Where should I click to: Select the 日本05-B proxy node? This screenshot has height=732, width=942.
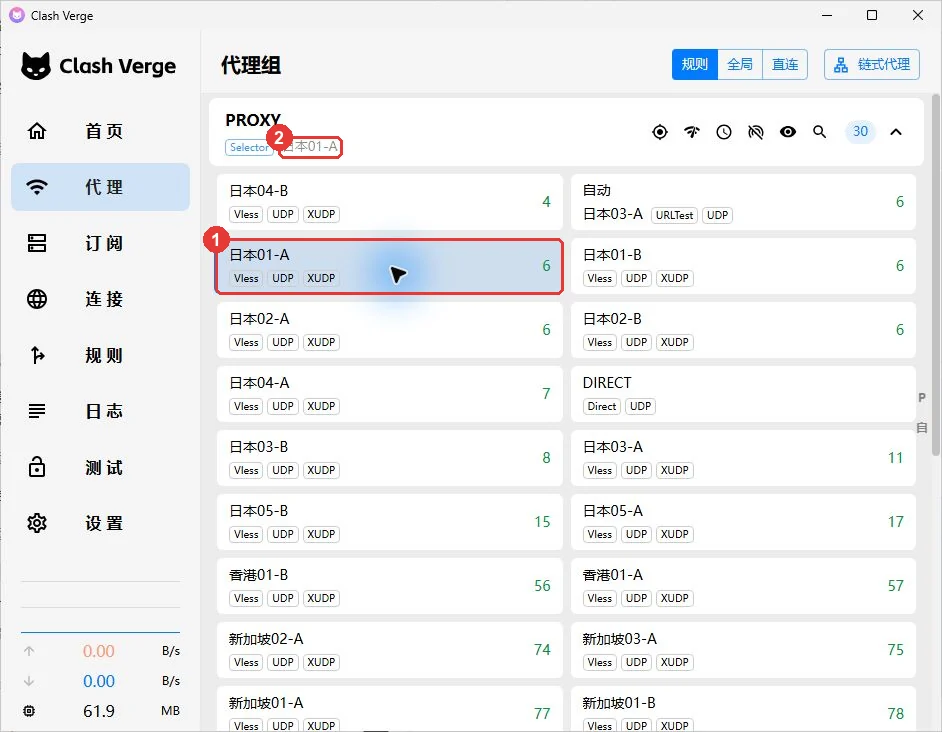coord(389,522)
